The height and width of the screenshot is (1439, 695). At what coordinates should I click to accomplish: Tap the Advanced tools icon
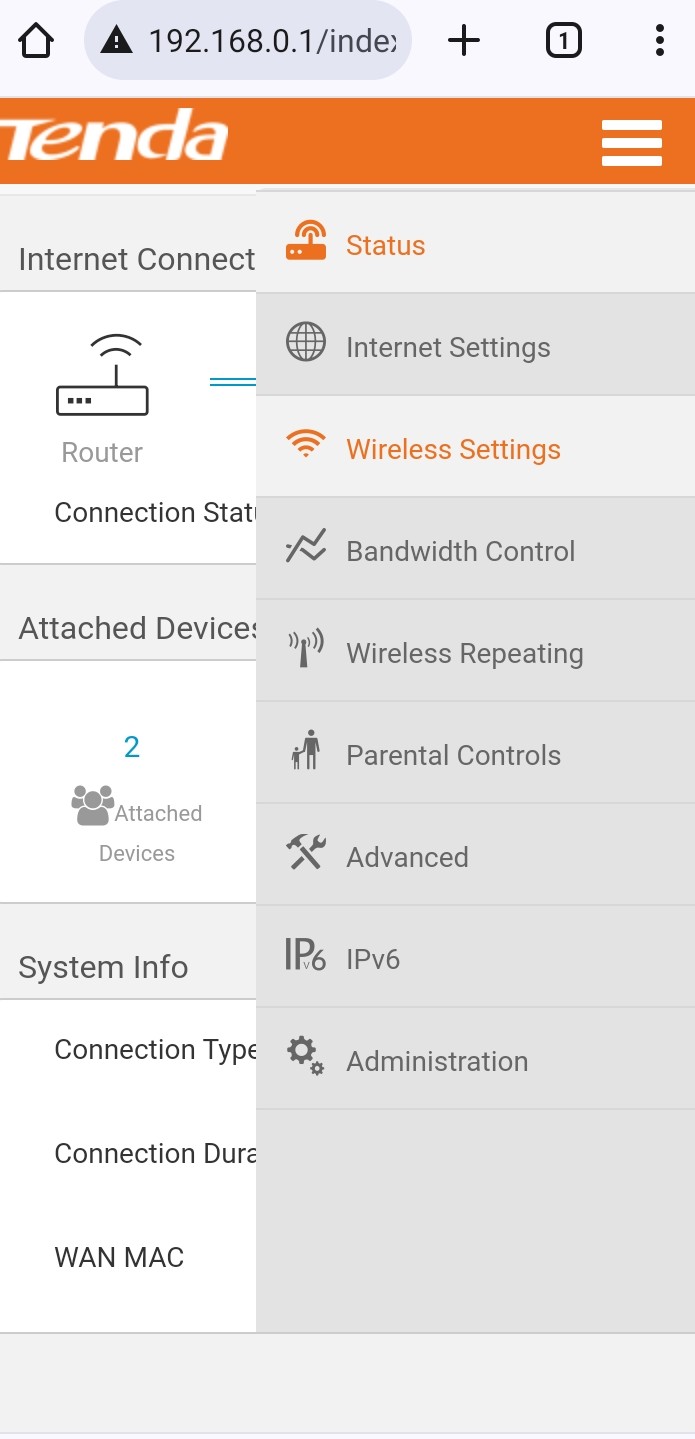pyautogui.click(x=306, y=852)
